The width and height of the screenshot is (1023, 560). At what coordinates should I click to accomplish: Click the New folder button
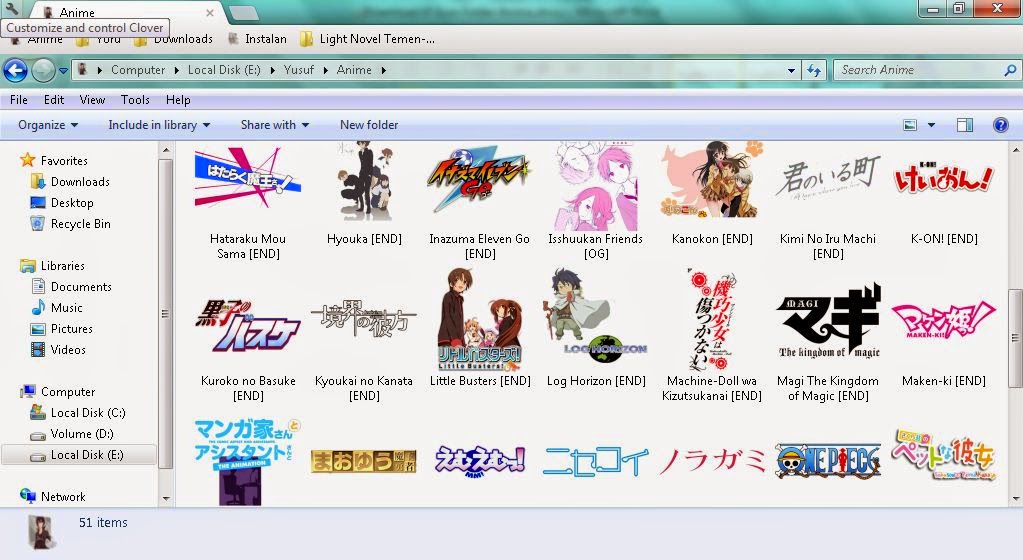tap(369, 125)
